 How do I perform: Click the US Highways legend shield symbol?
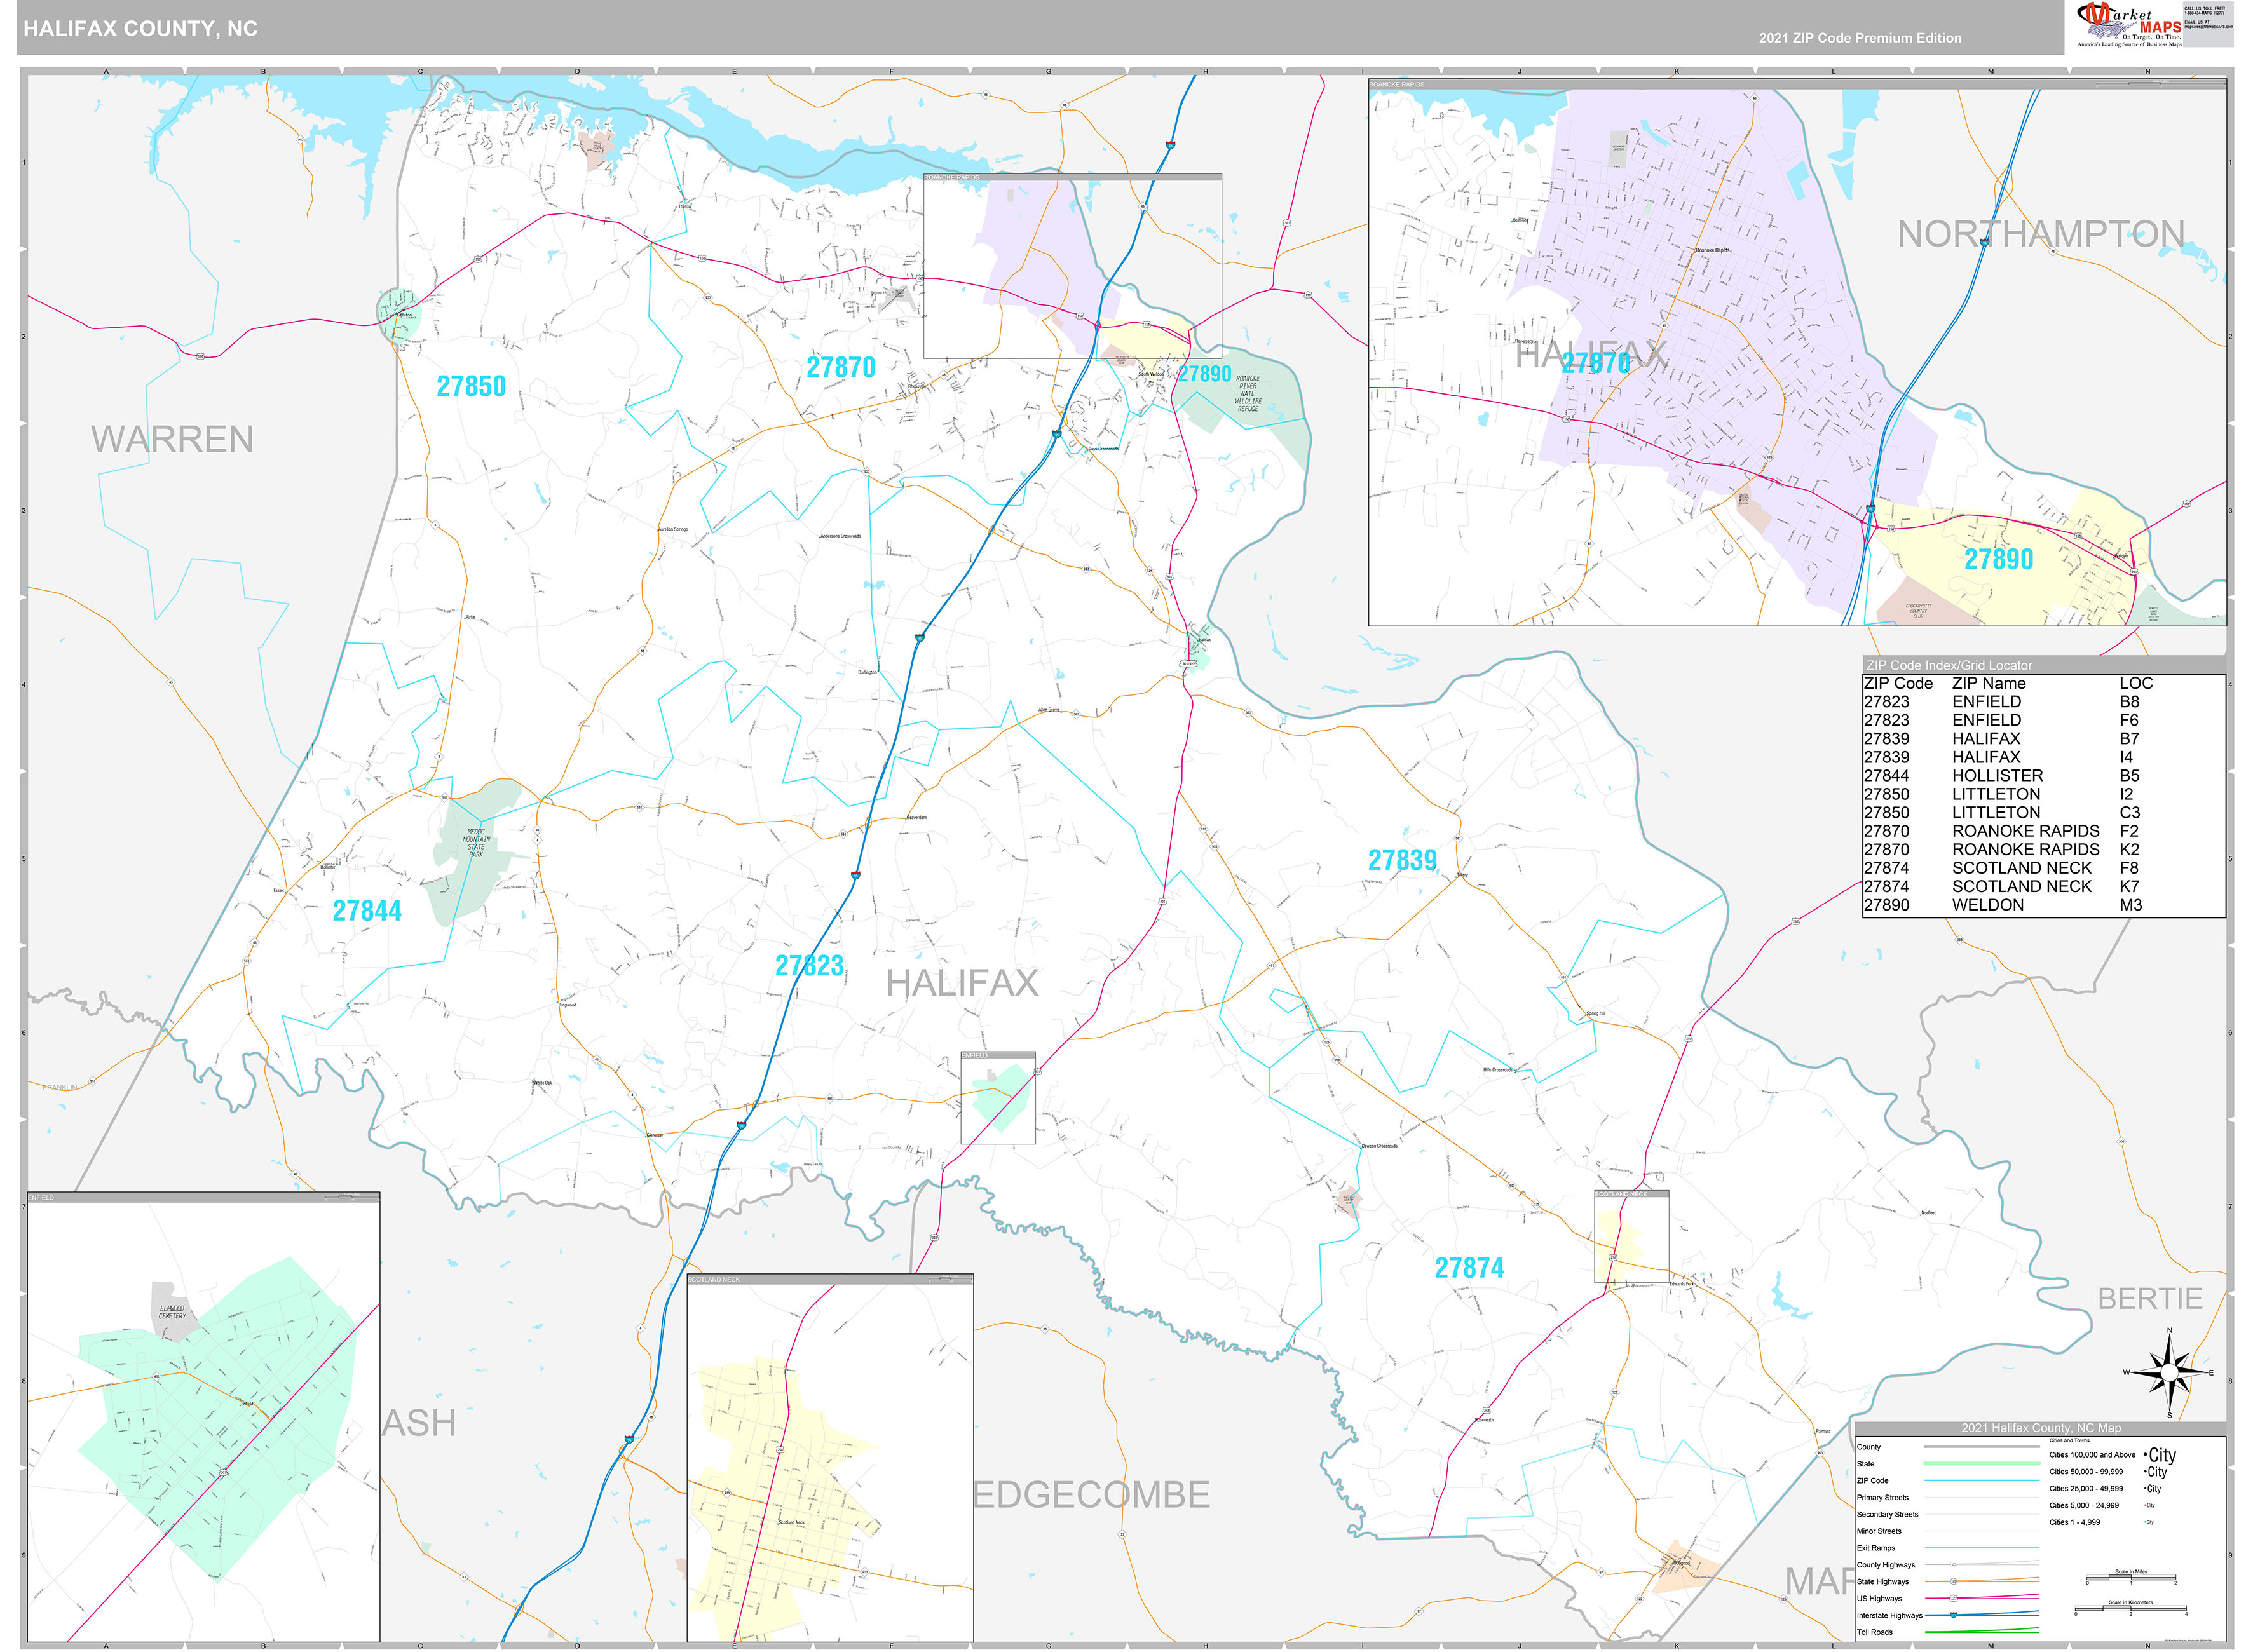tap(1954, 1599)
